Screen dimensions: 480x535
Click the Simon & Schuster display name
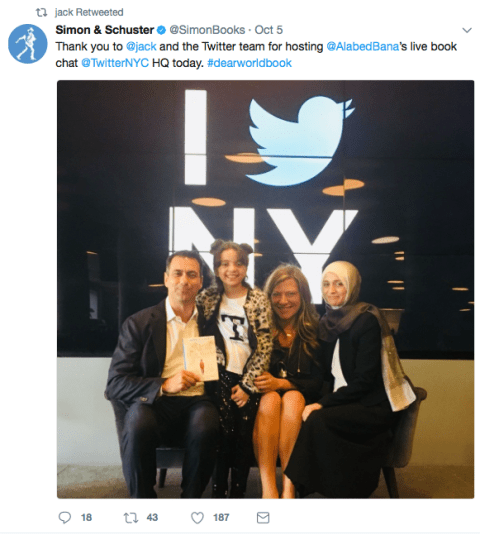click(105, 30)
